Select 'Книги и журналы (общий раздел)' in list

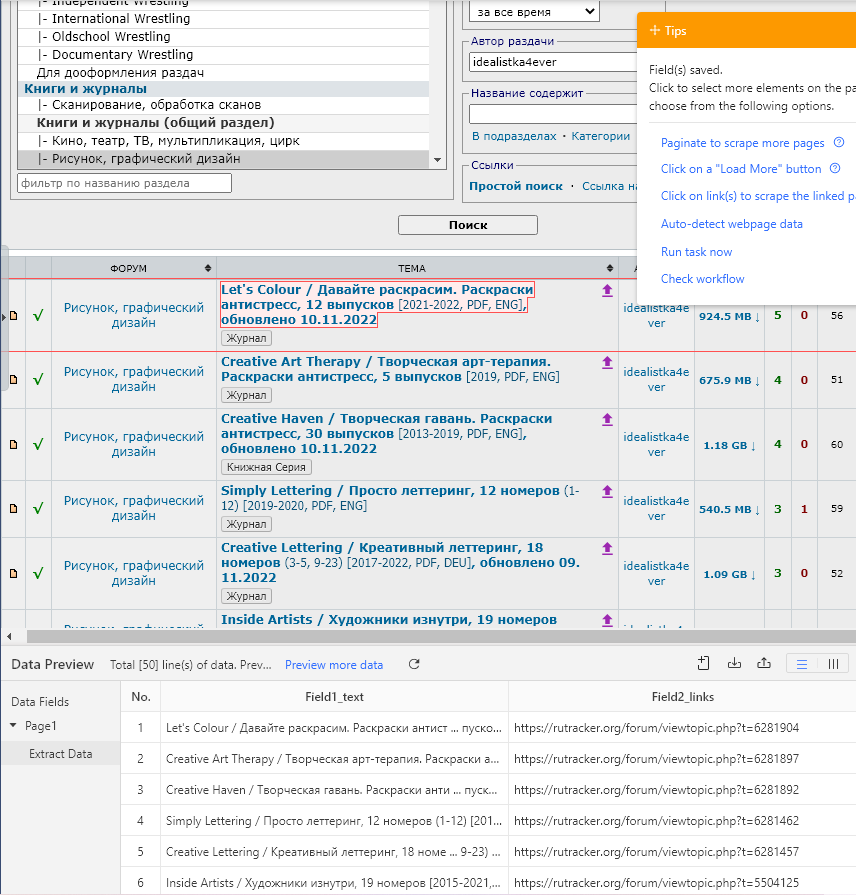coord(224,123)
